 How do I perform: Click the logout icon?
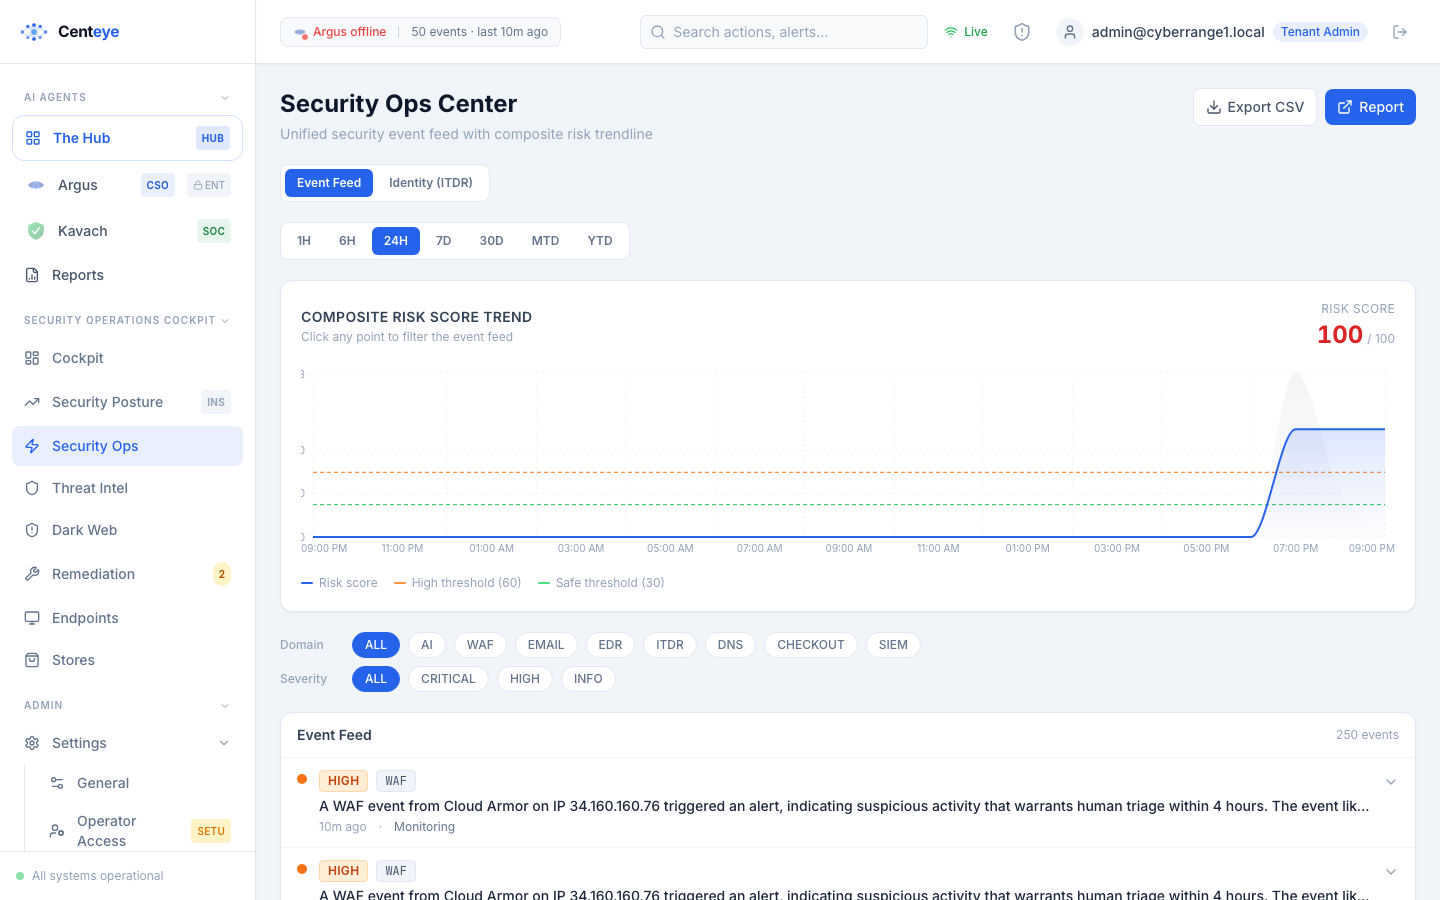coord(1400,32)
